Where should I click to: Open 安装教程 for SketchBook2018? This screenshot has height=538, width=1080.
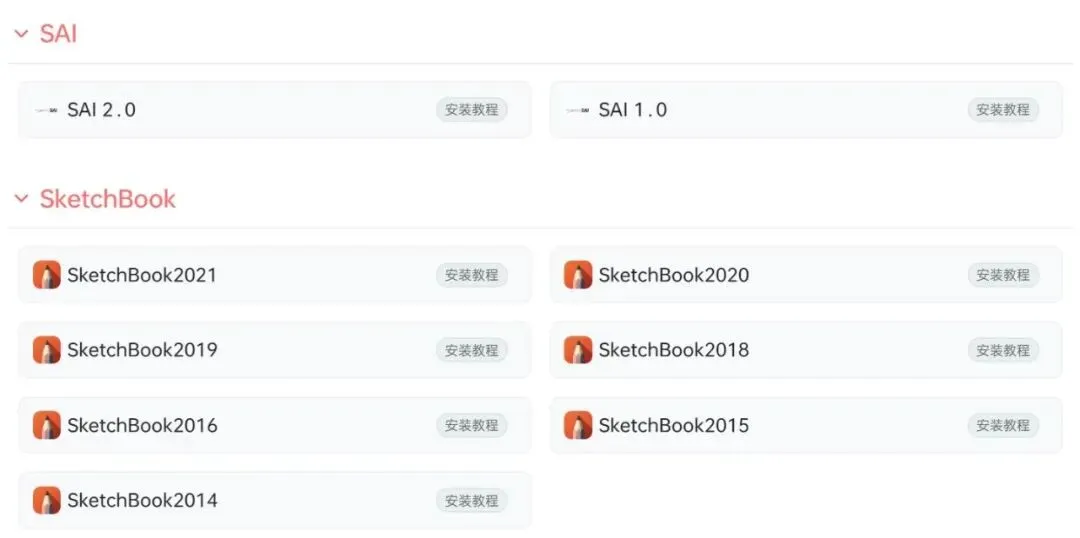click(x=1002, y=350)
